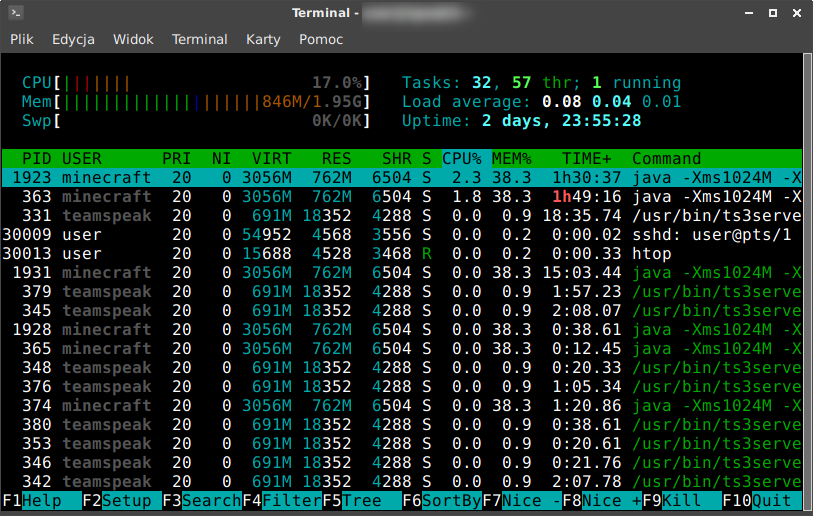The height and width of the screenshot is (516, 813).
Task: Toggle the F5 Tree view
Action: (362, 501)
